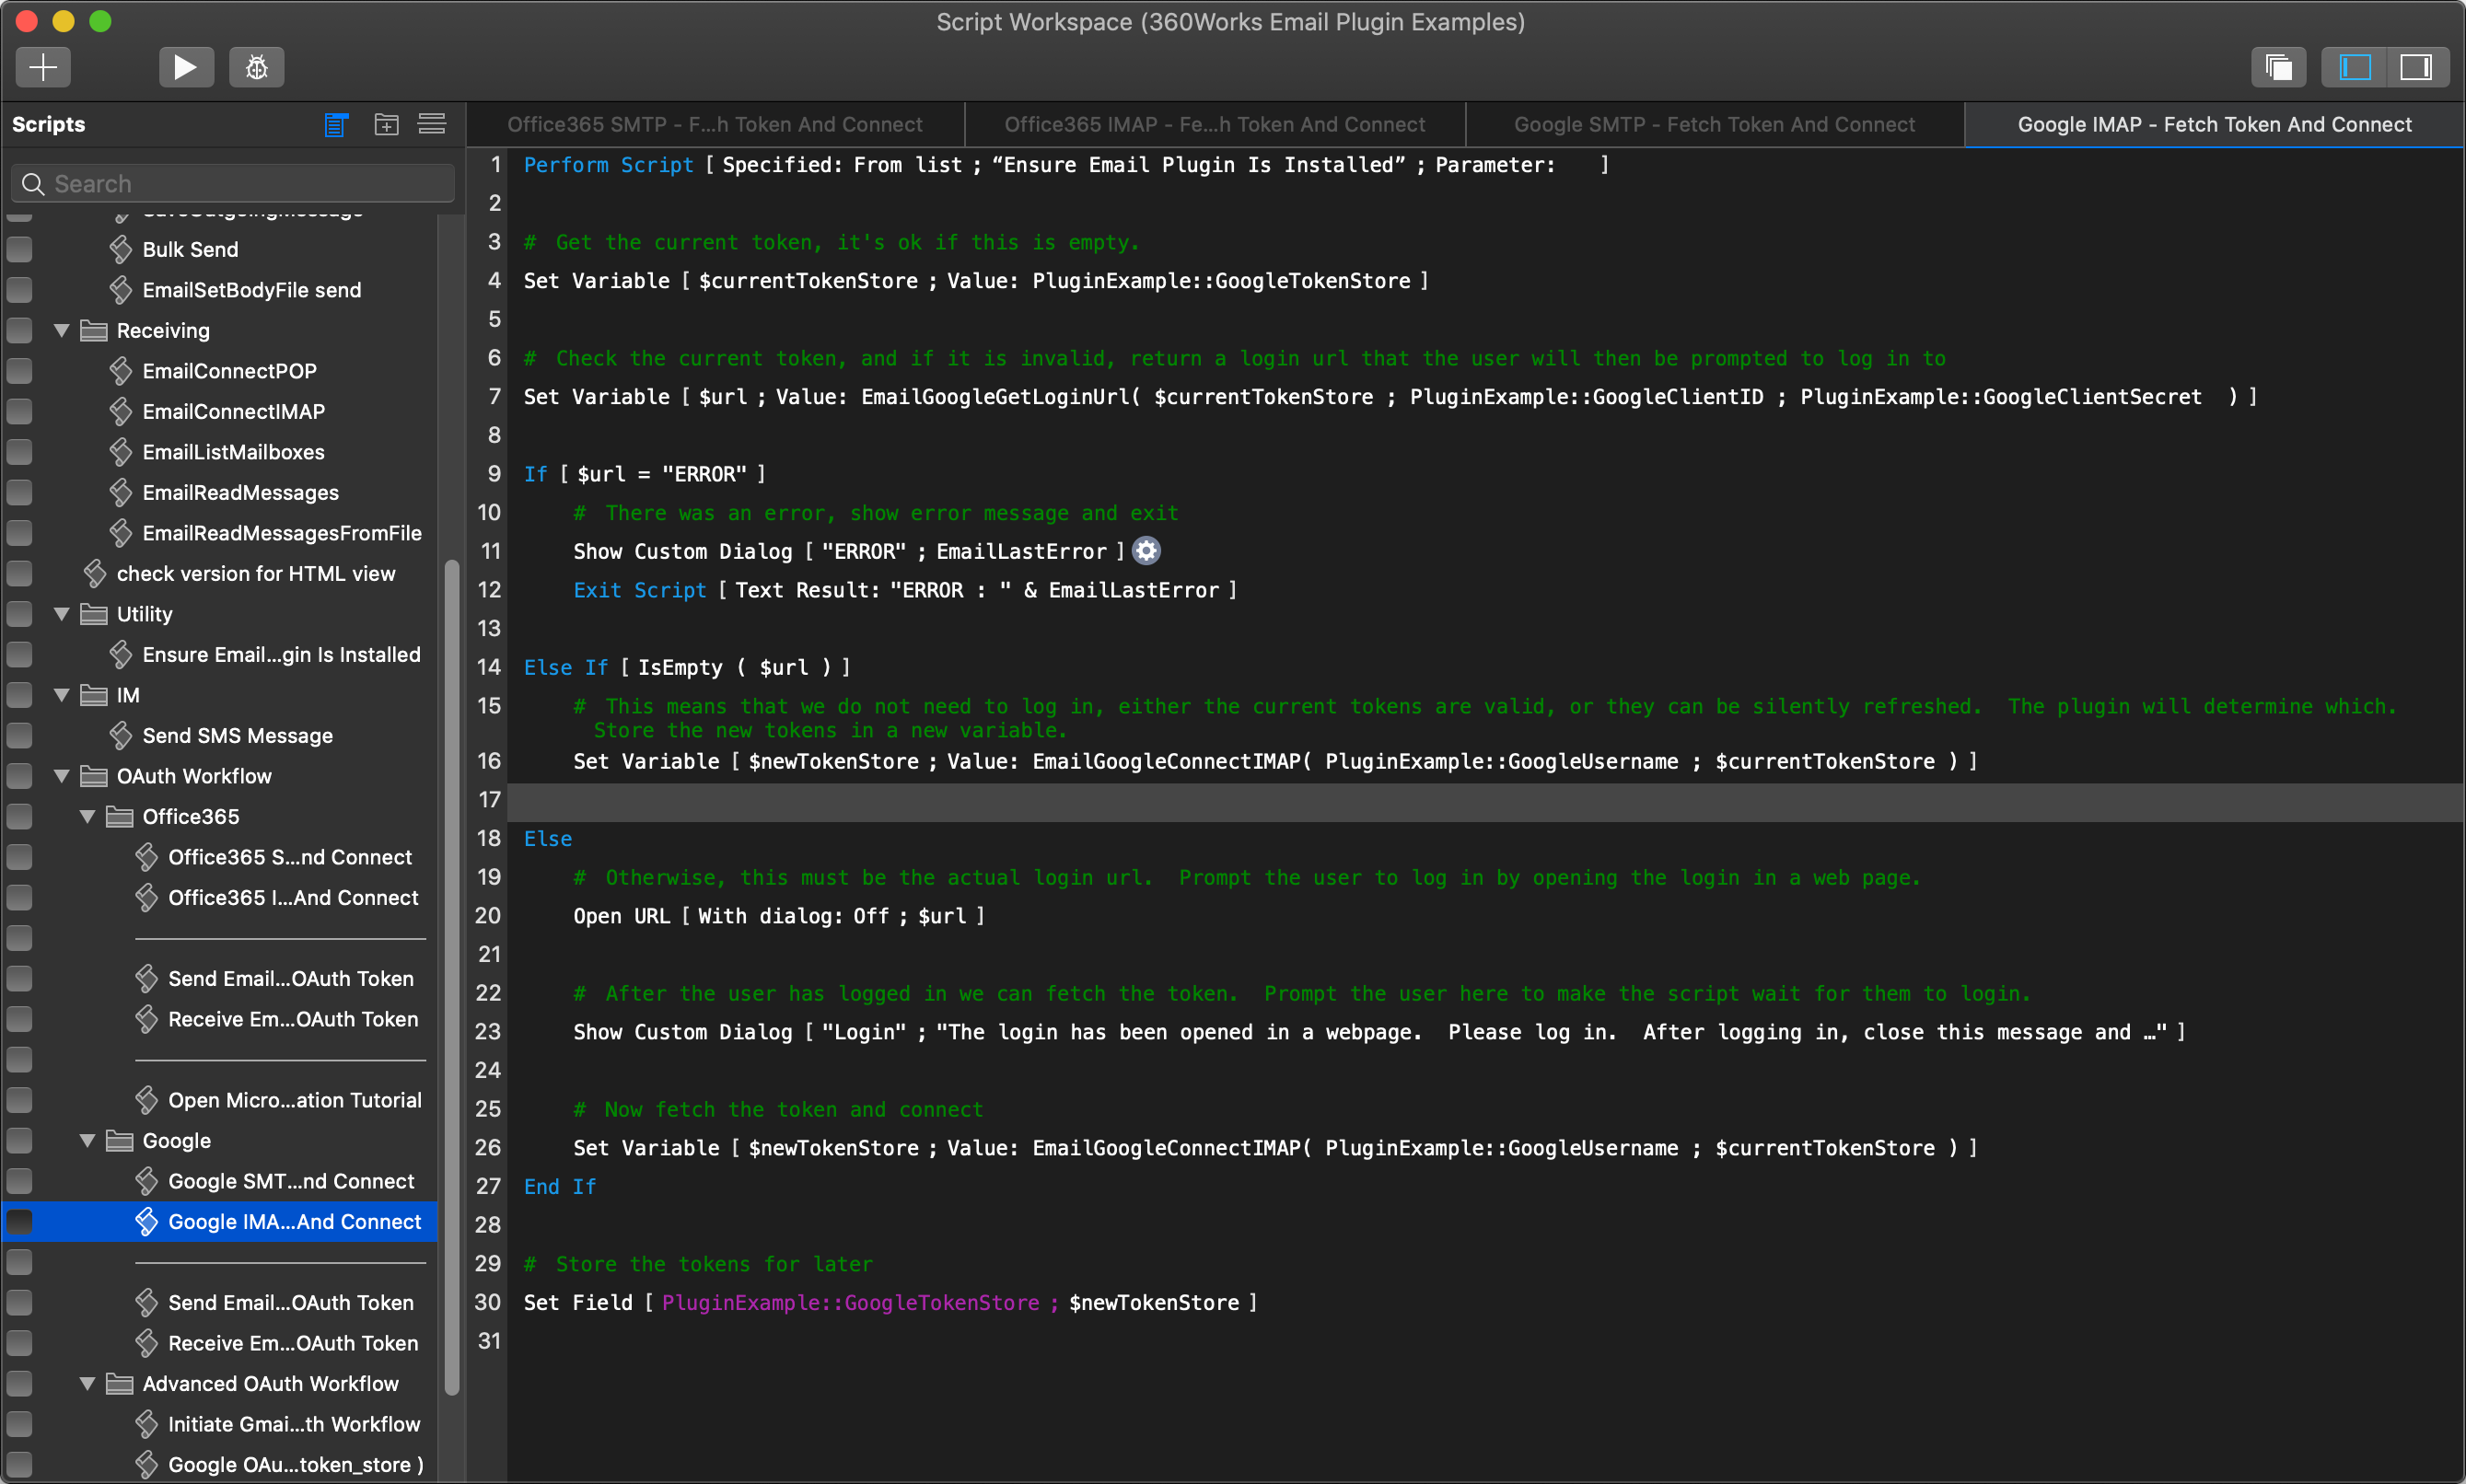
Task: Select Receive Em...OAuth Token under Google
Action: pos(293,1343)
